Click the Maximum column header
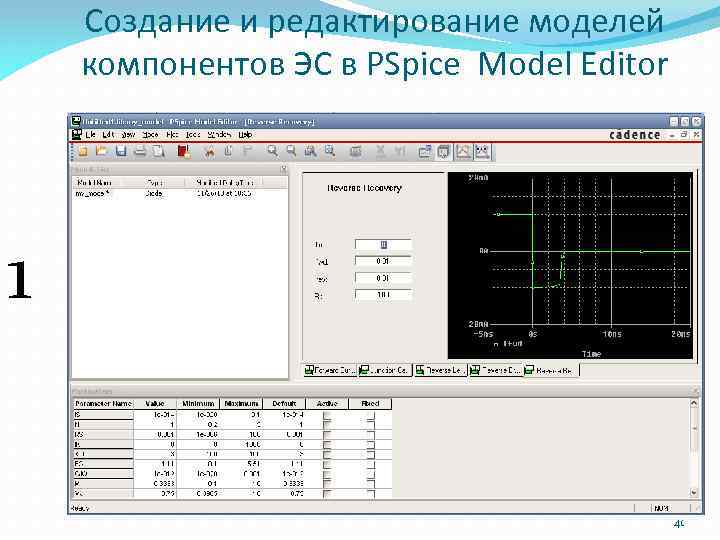 [x=241, y=404]
